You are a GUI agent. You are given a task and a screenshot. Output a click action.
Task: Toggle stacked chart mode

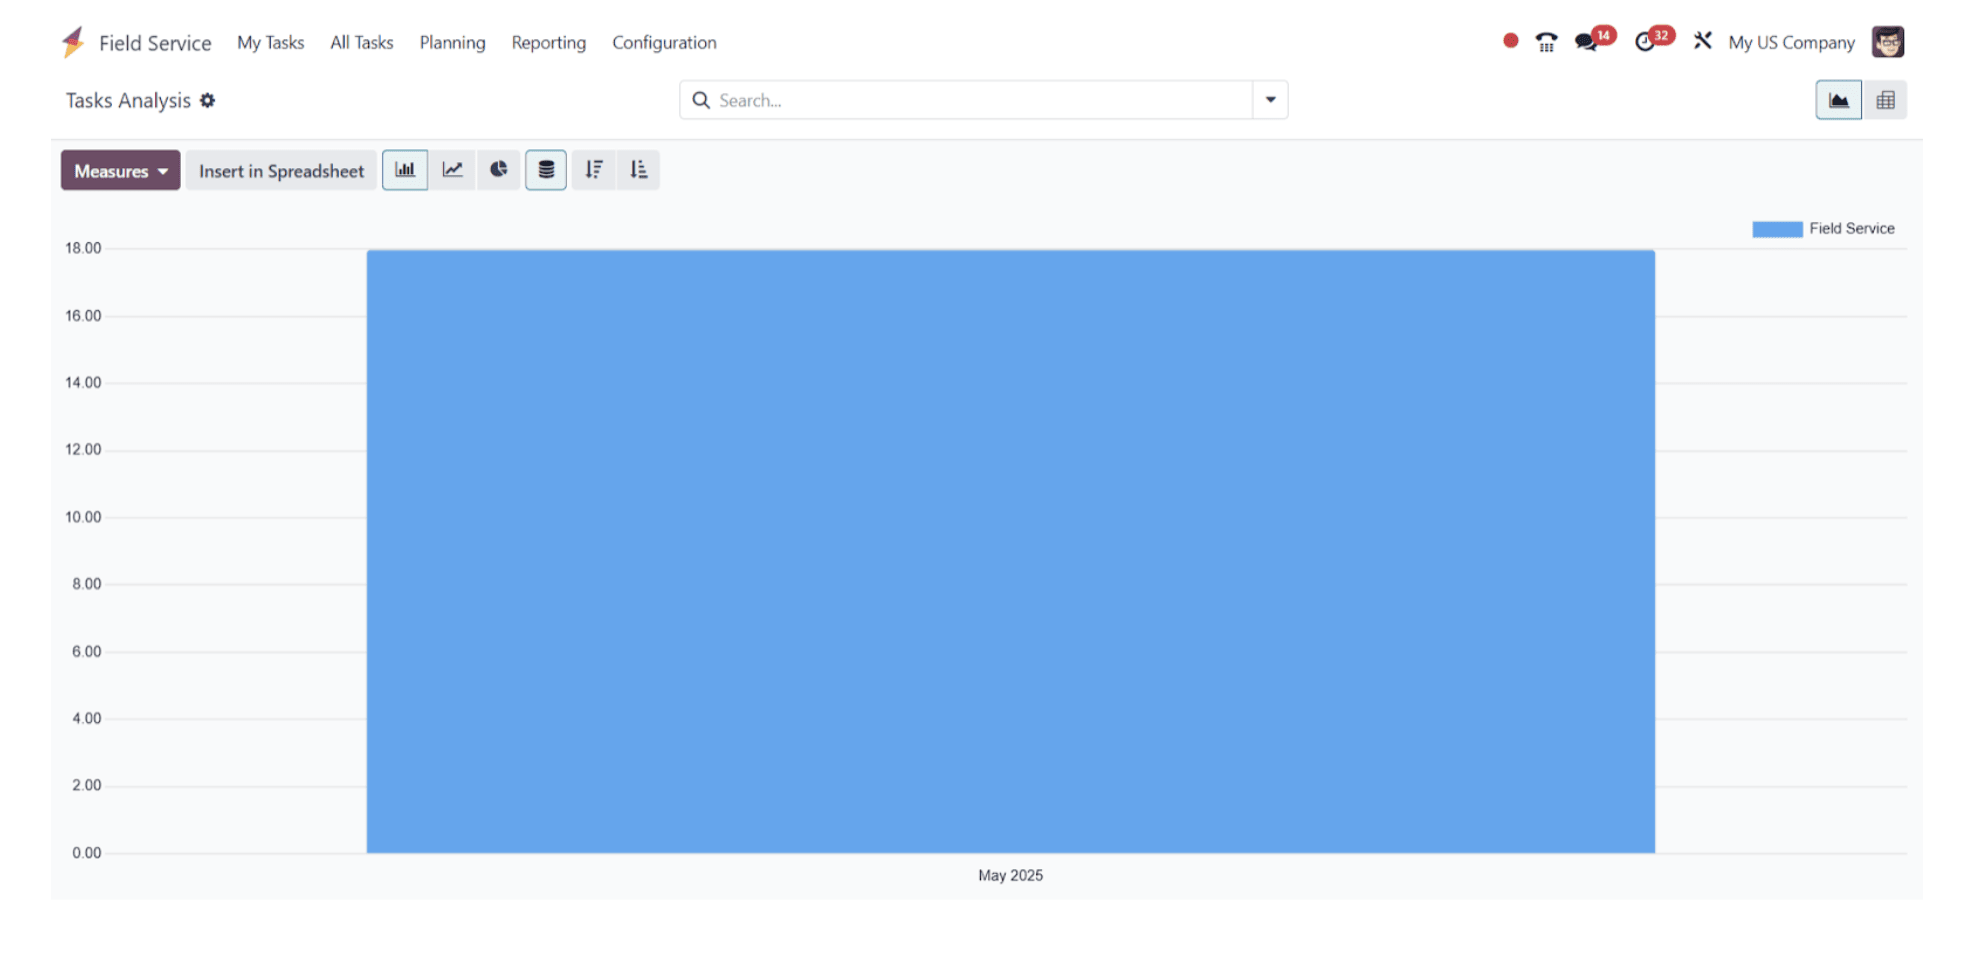tap(546, 170)
